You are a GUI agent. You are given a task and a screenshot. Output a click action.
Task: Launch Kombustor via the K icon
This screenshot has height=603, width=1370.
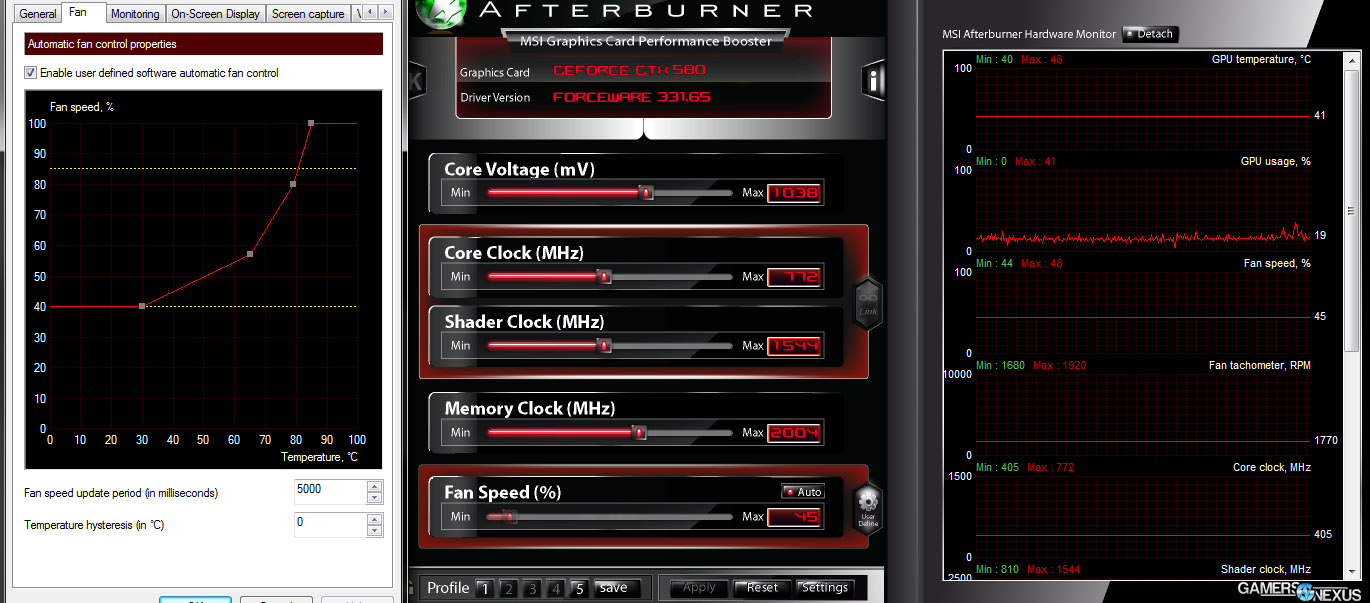pyautogui.click(x=415, y=80)
